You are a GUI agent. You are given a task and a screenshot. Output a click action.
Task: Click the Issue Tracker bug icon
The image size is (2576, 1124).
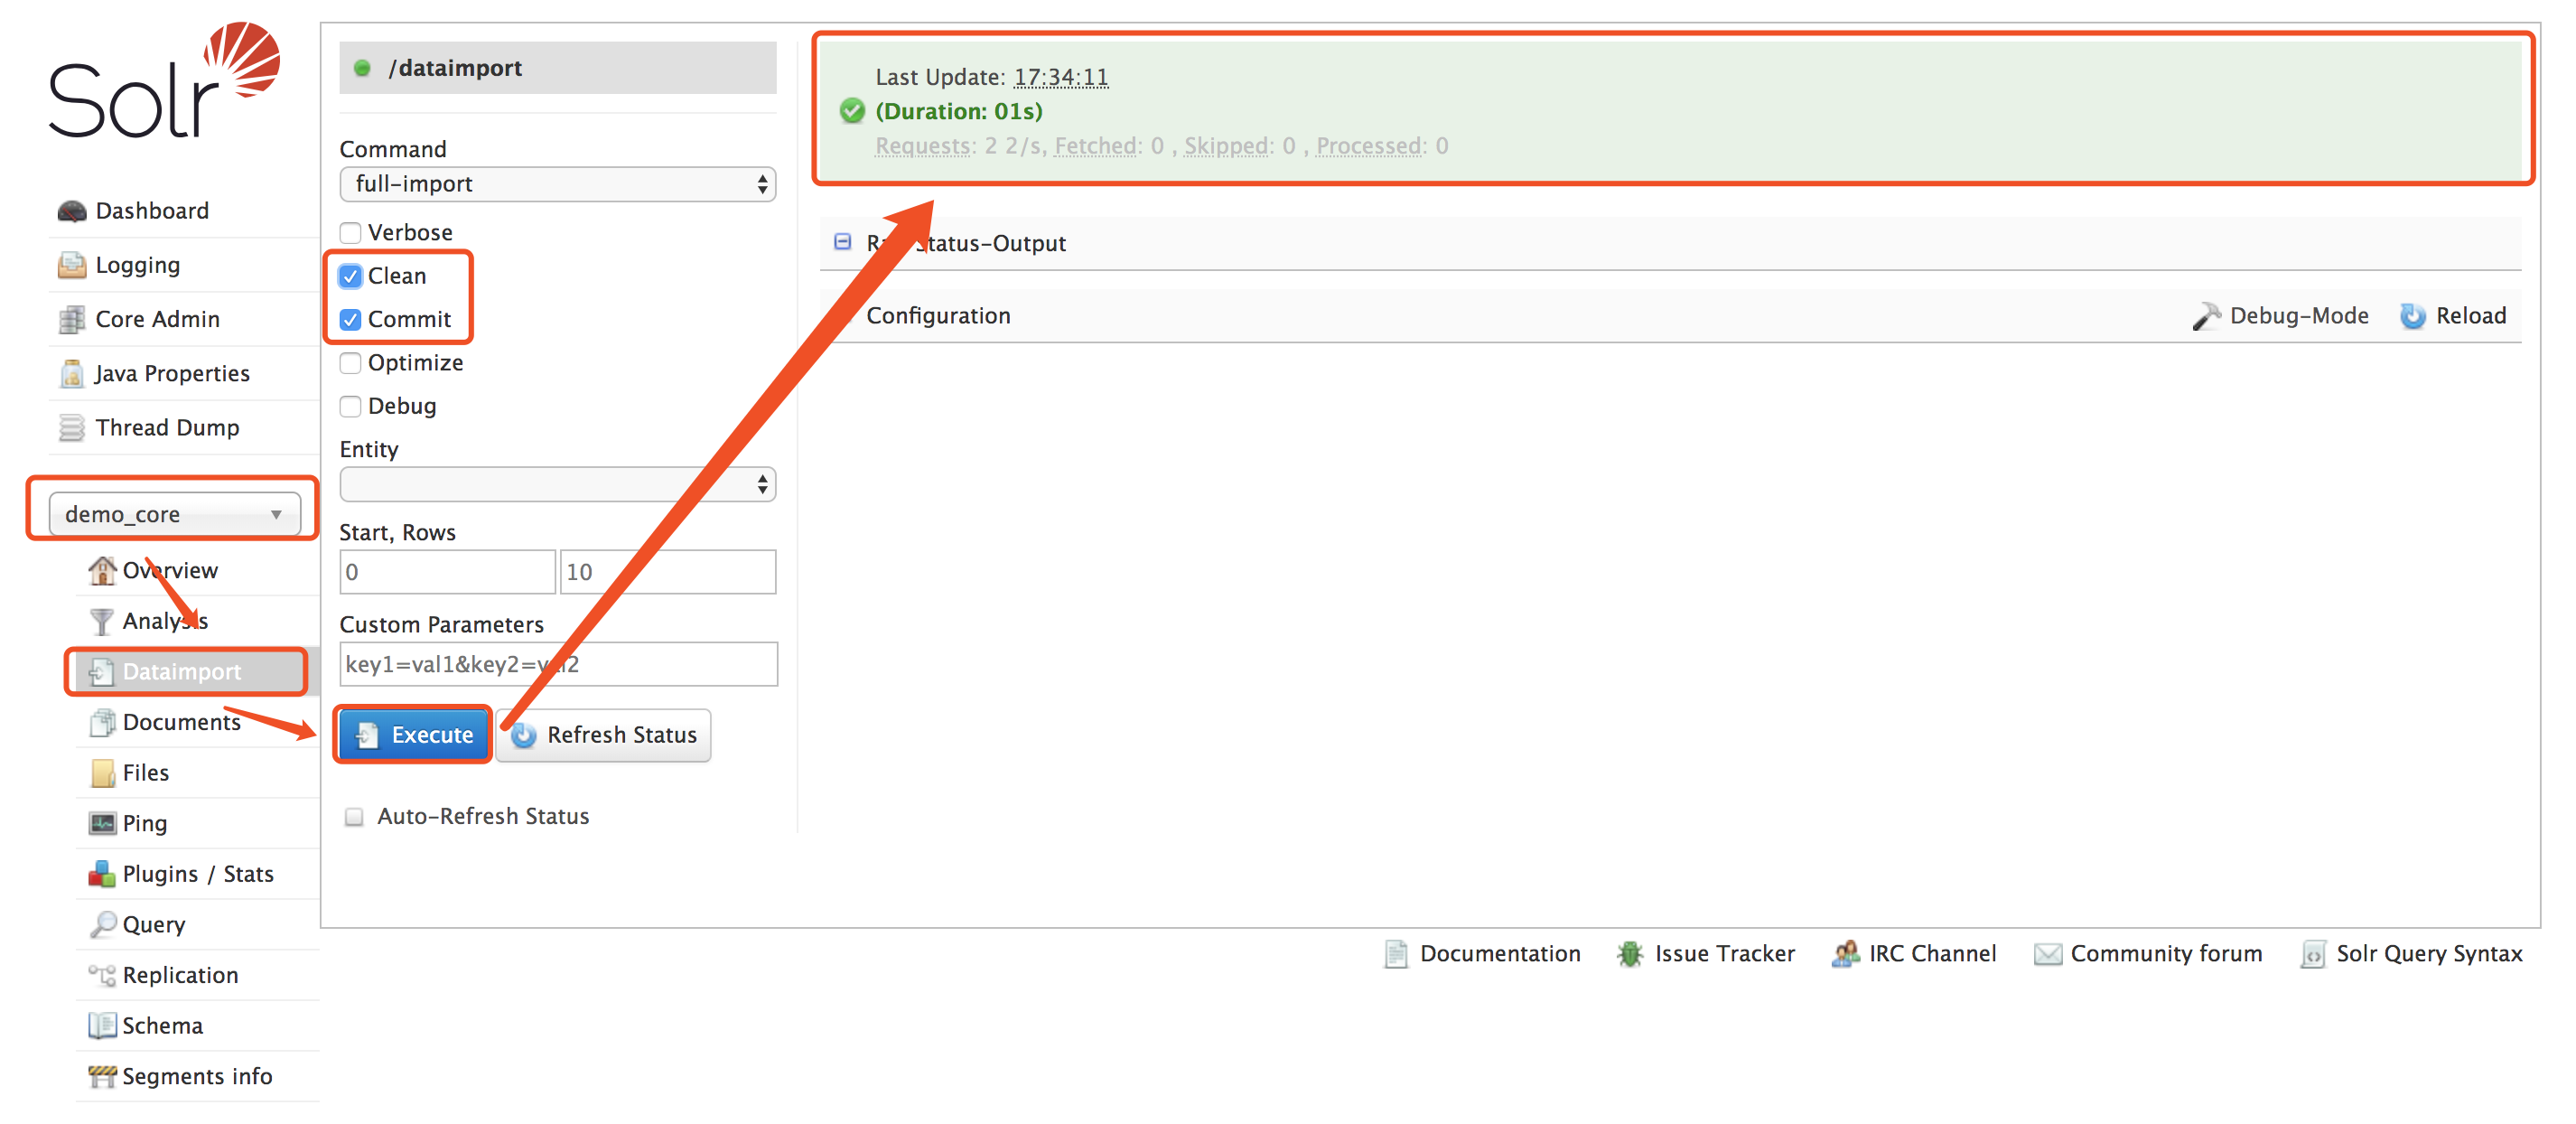pos(1630,954)
